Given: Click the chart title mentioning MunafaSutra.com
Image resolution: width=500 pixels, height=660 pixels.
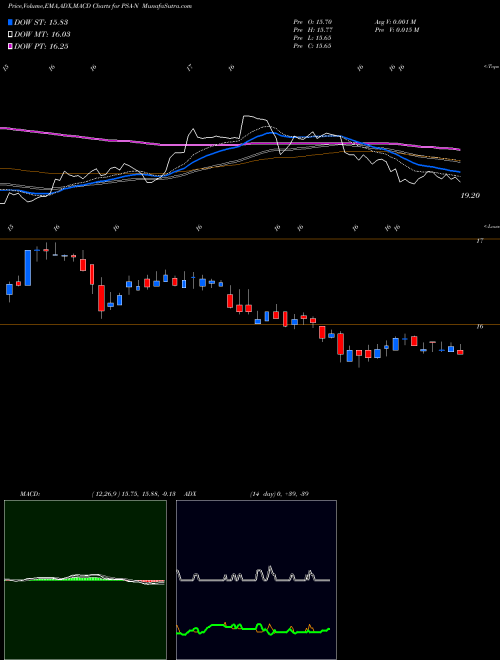Looking at the screenshot, I should [x=100, y=6].
